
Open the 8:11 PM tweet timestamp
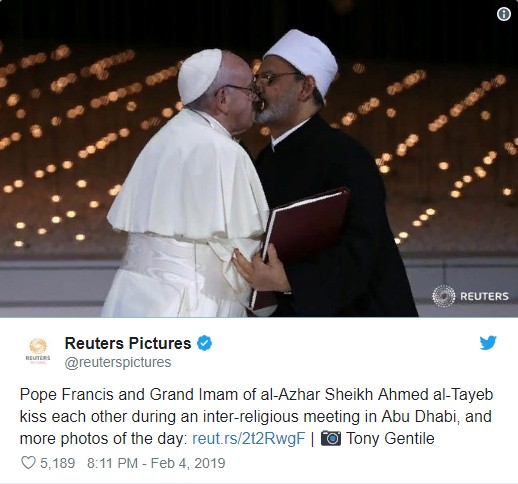(x=112, y=463)
